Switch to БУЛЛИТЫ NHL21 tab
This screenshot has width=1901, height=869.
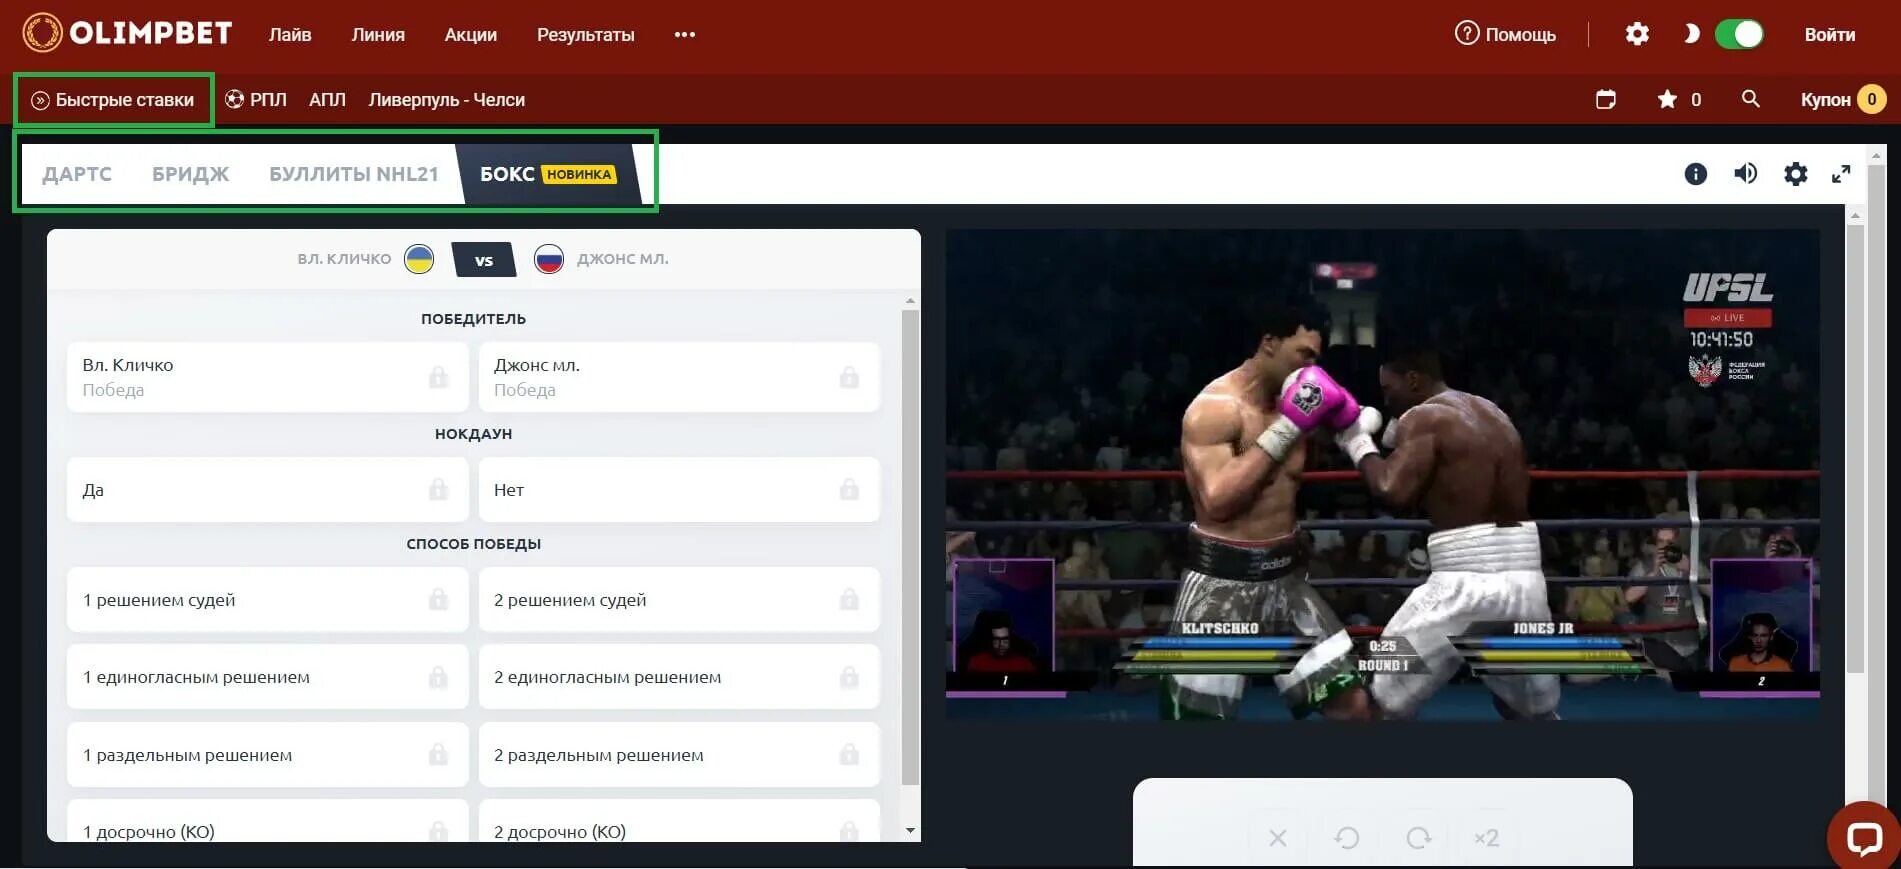354,174
